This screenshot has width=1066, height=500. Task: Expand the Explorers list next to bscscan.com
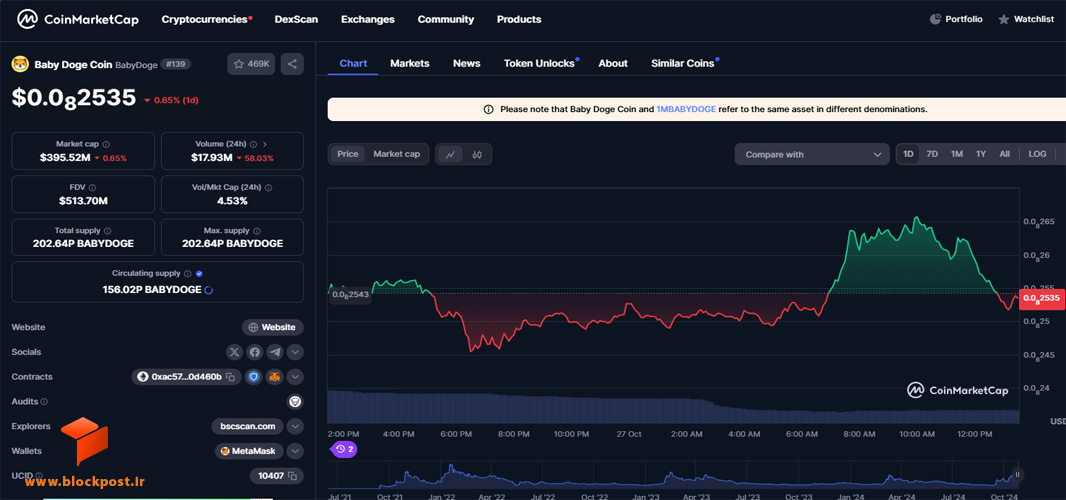(295, 427)
